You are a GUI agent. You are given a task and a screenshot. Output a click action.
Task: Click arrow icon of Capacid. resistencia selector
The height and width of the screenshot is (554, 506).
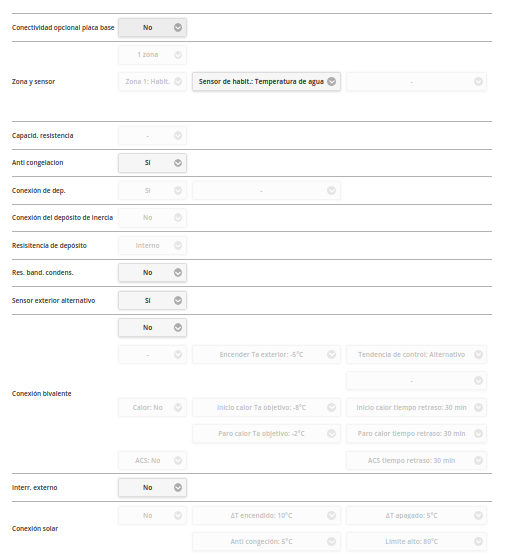point(178,136)
